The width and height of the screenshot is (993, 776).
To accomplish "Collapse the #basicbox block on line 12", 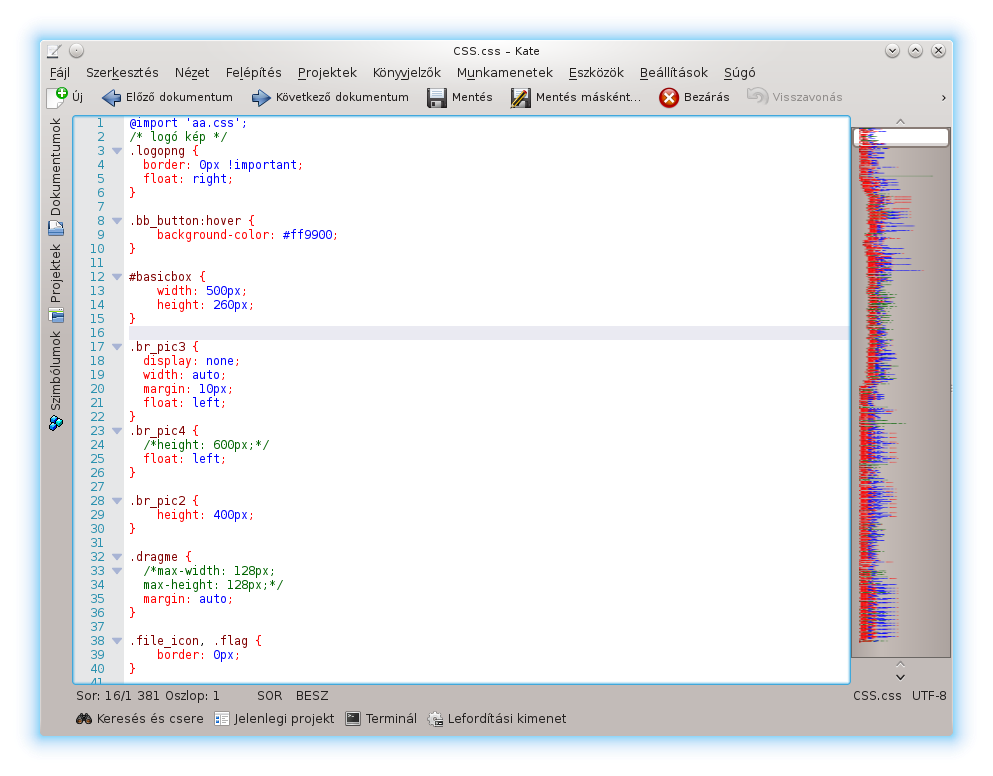I will coord(117,277).
